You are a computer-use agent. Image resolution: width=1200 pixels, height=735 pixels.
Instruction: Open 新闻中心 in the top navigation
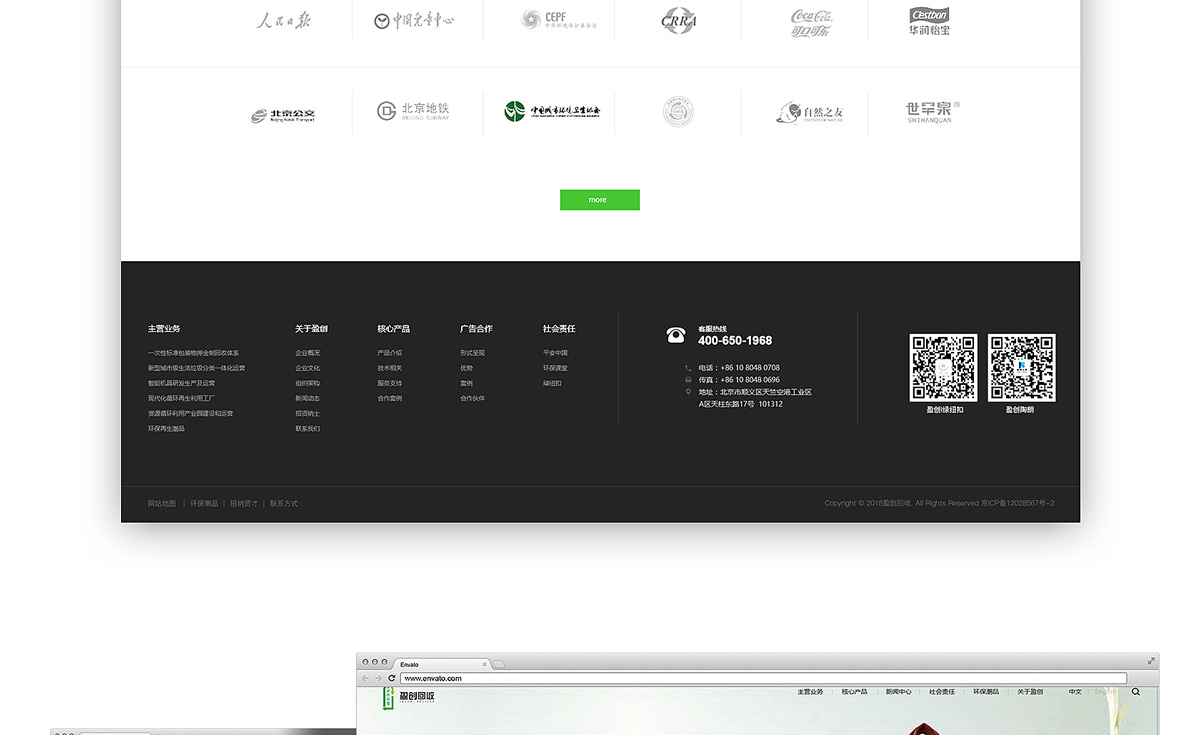pos(898,692)
